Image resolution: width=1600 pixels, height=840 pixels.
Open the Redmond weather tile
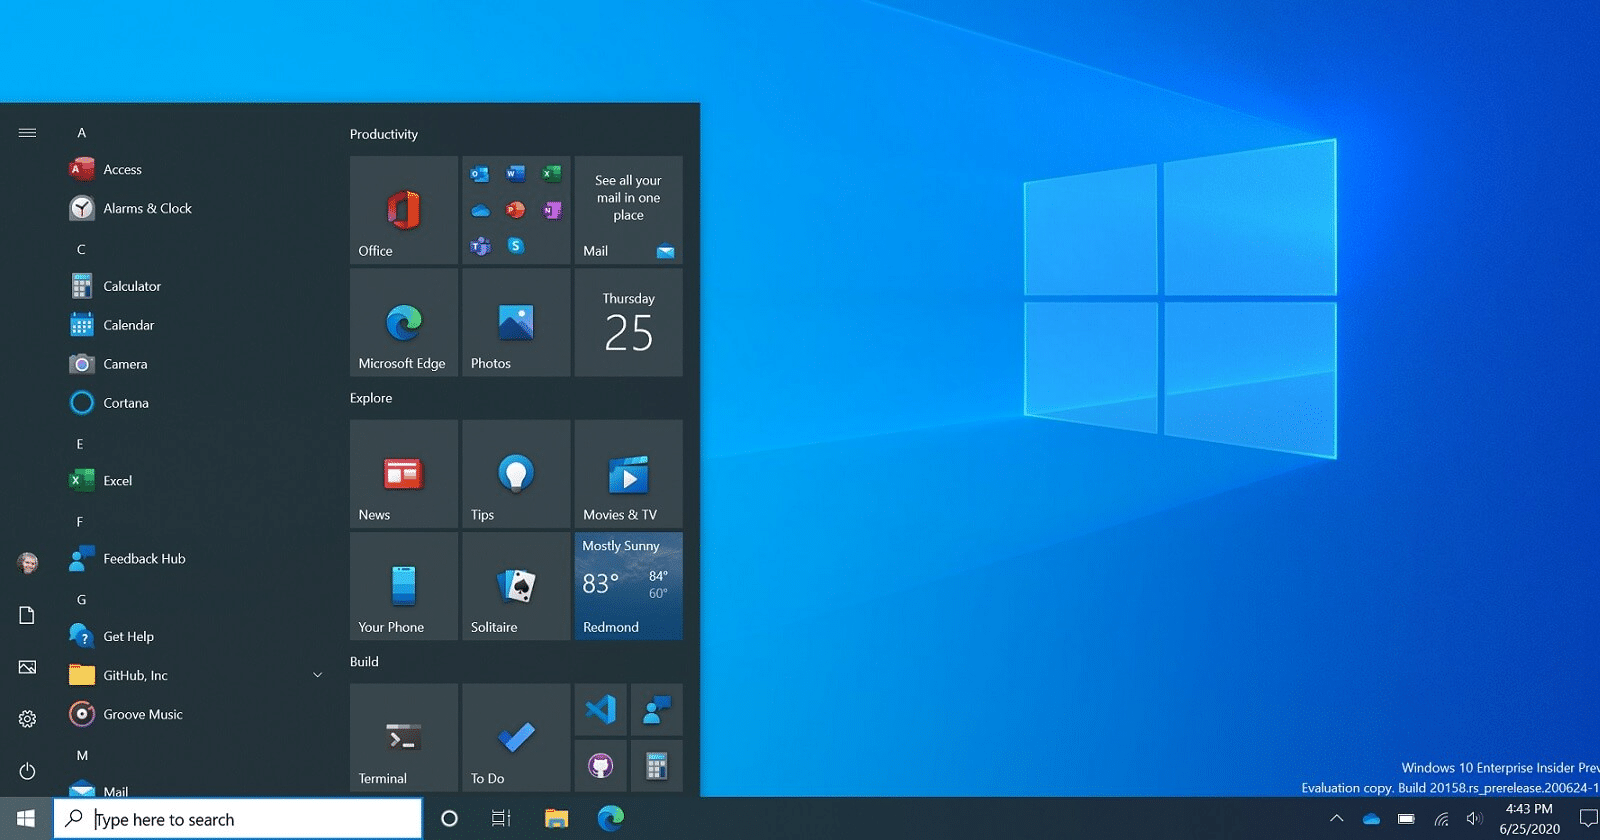pos(628,587)
